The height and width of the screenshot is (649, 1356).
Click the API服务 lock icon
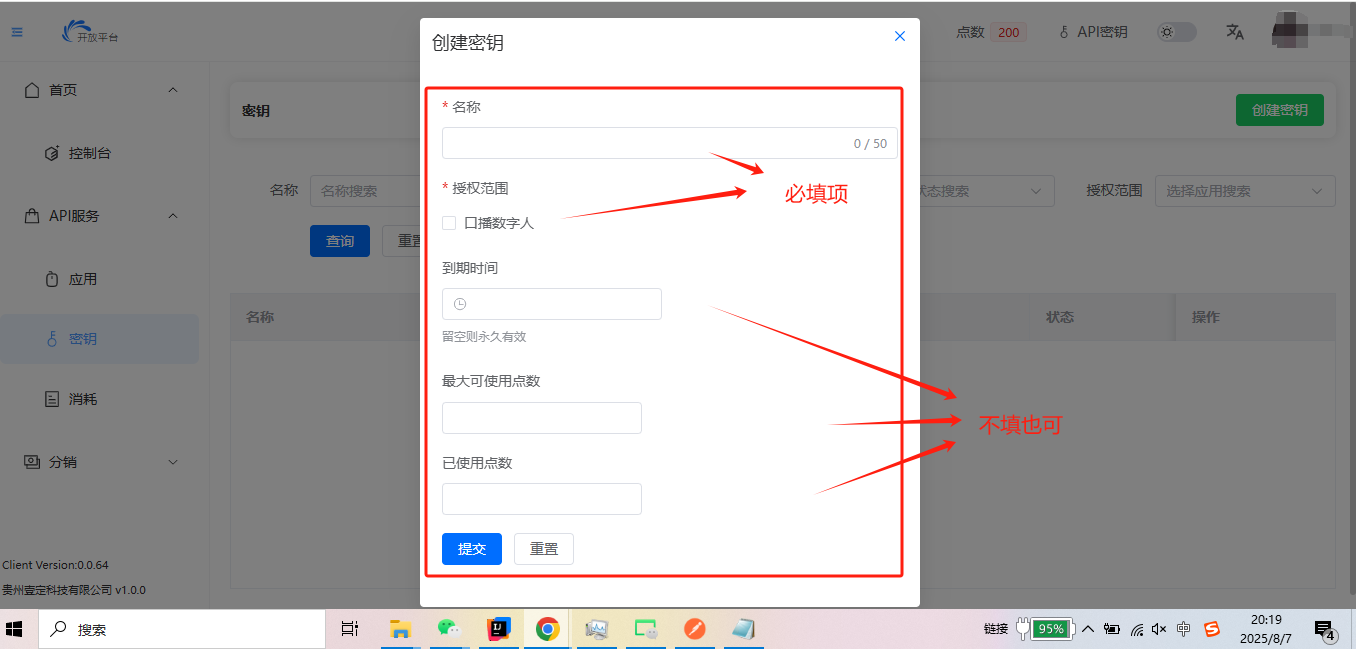coord(32,216)
